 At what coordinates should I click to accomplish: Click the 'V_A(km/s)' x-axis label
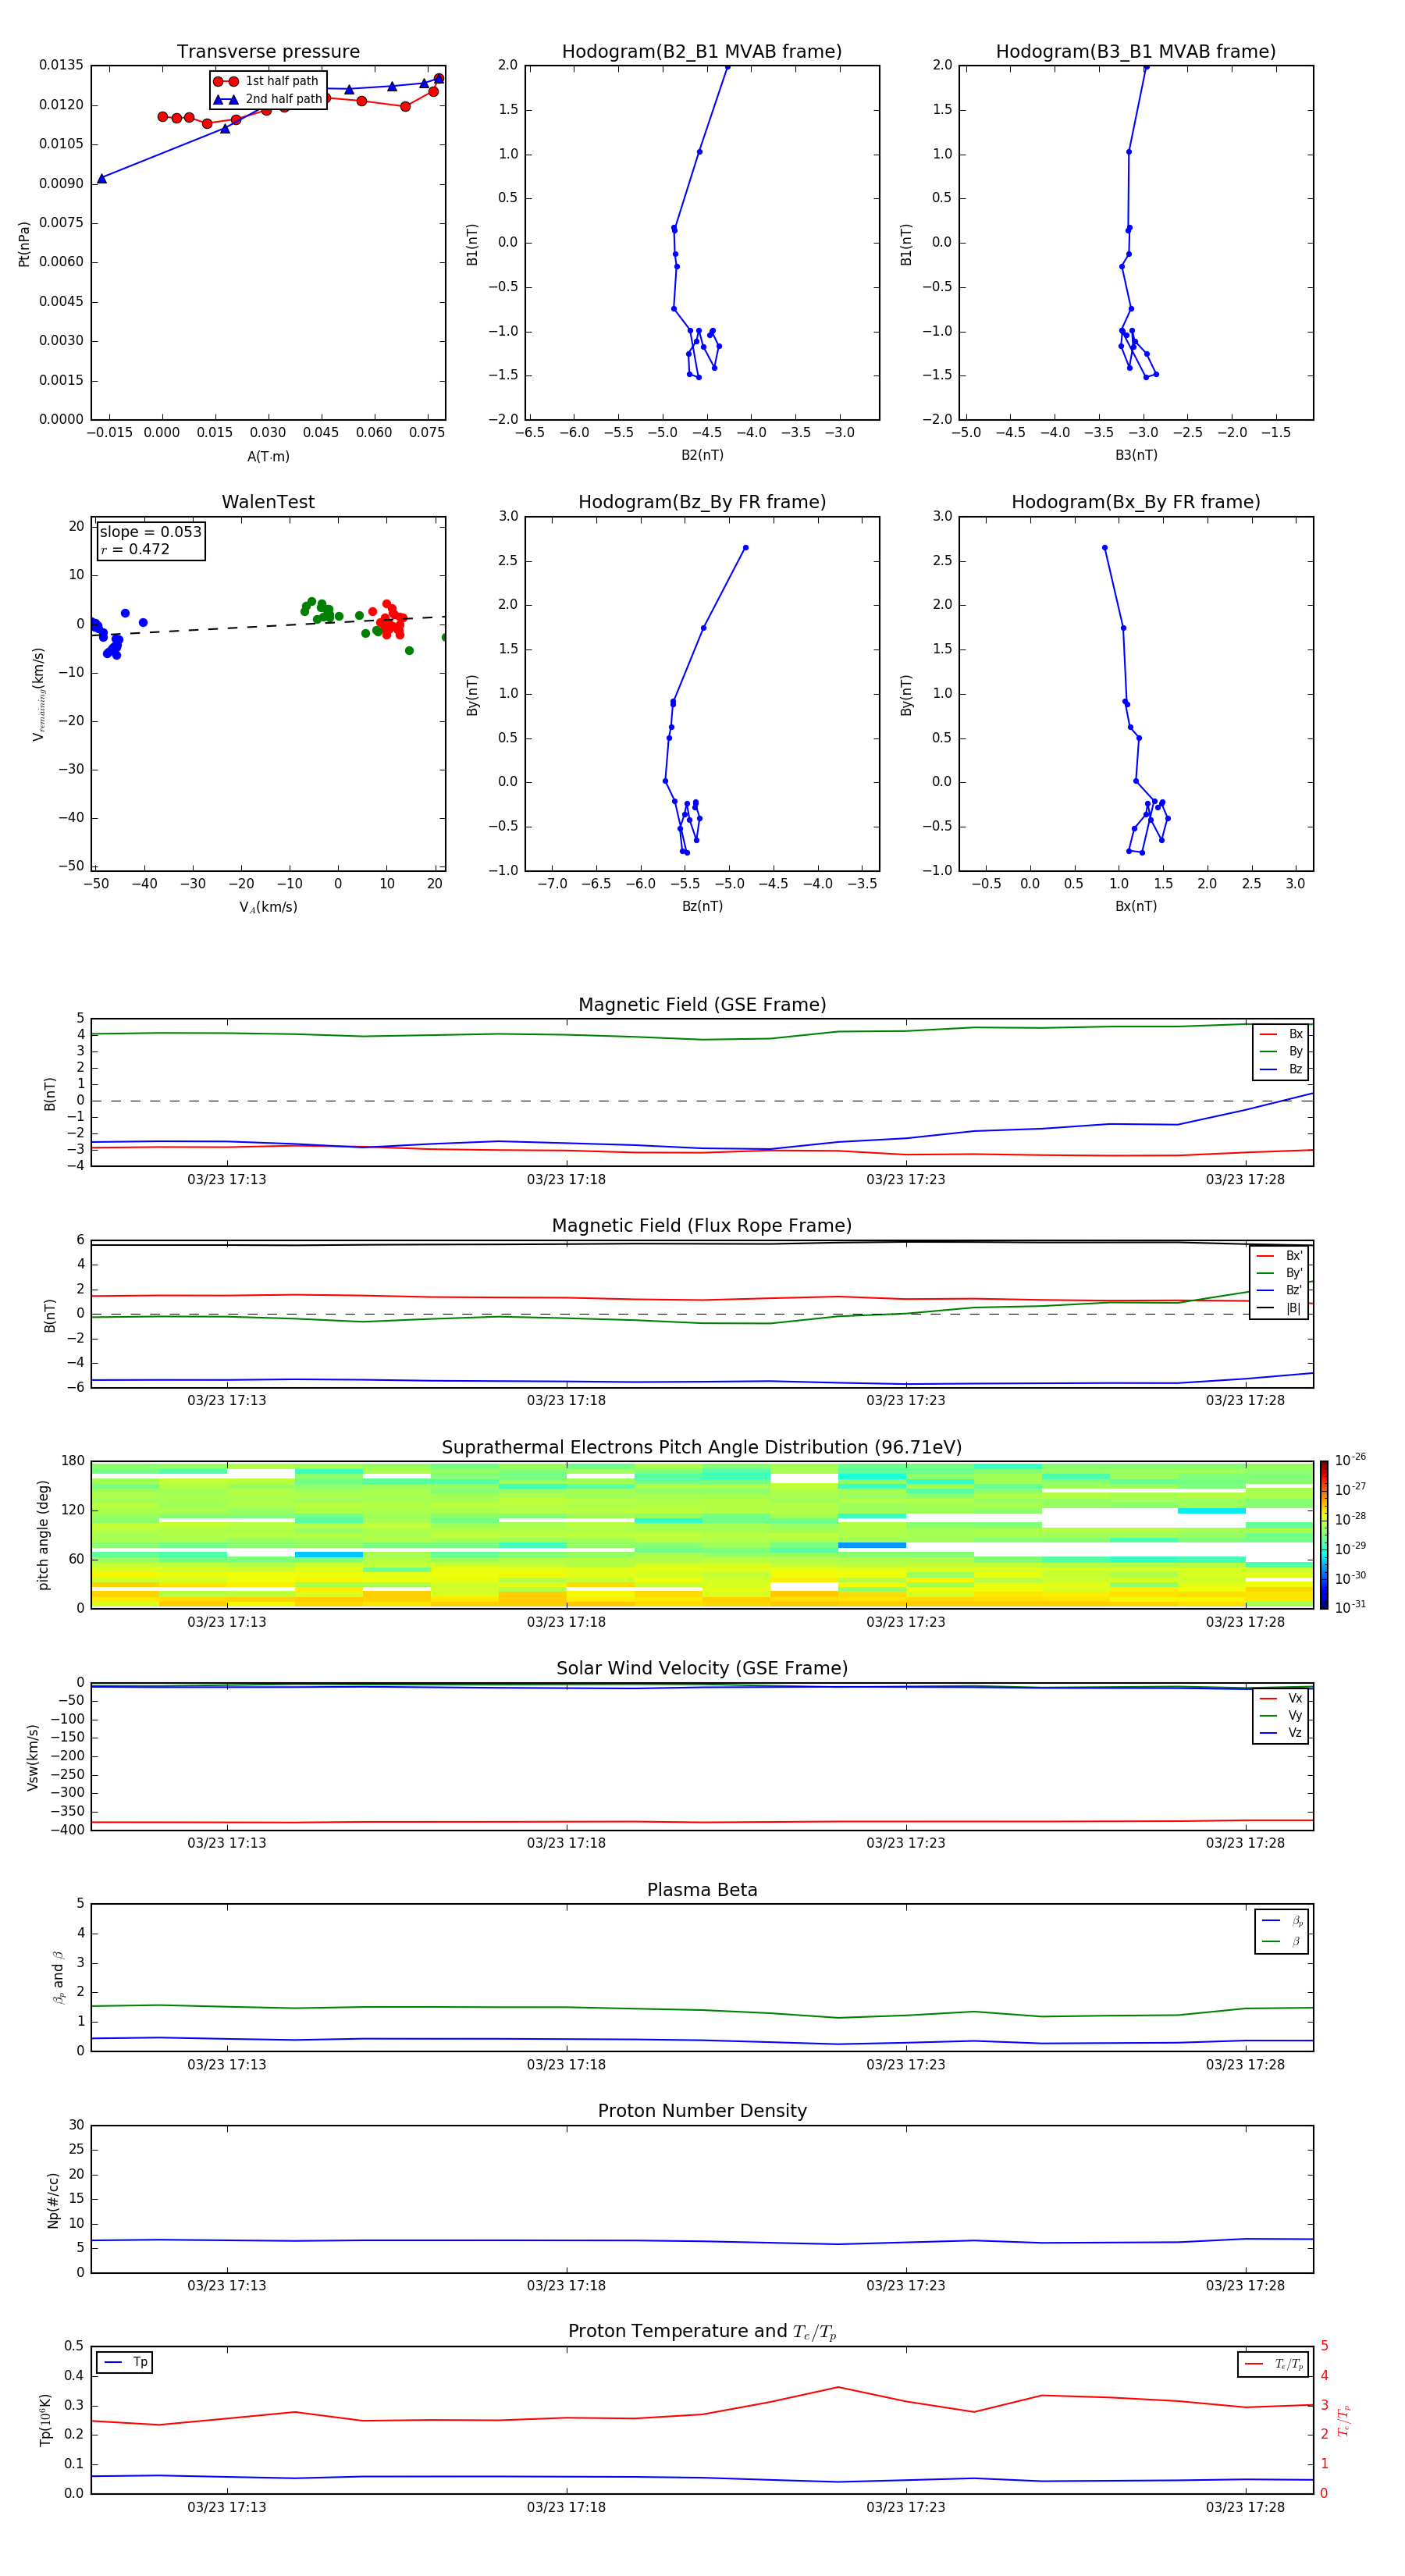point(268,907)
